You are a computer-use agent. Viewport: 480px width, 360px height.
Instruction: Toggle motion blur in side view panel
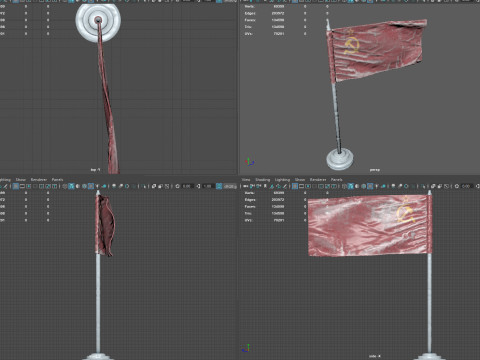400,186
